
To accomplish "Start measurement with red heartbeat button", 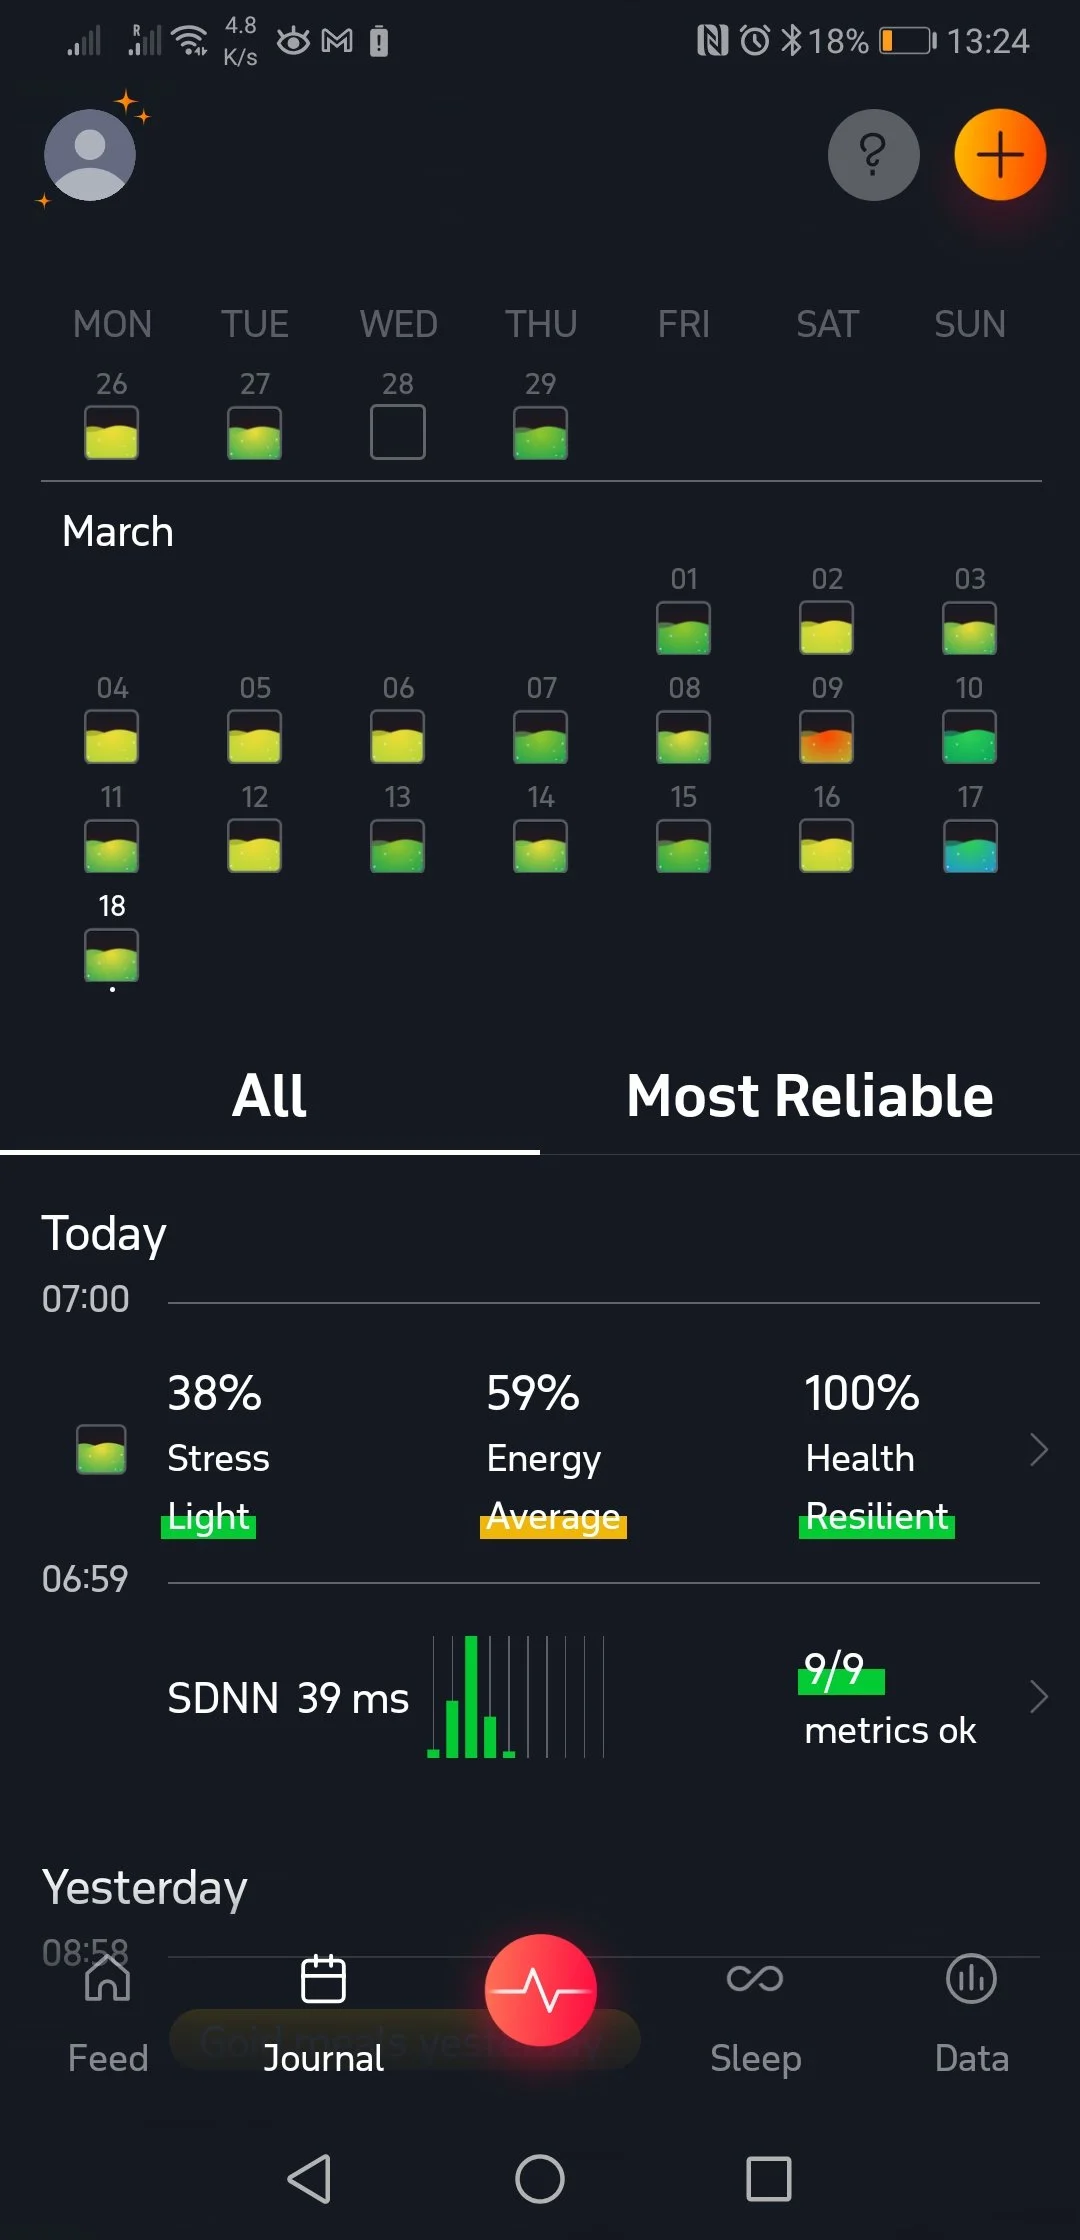I will pyautogui.click(x=541, y=1989).
